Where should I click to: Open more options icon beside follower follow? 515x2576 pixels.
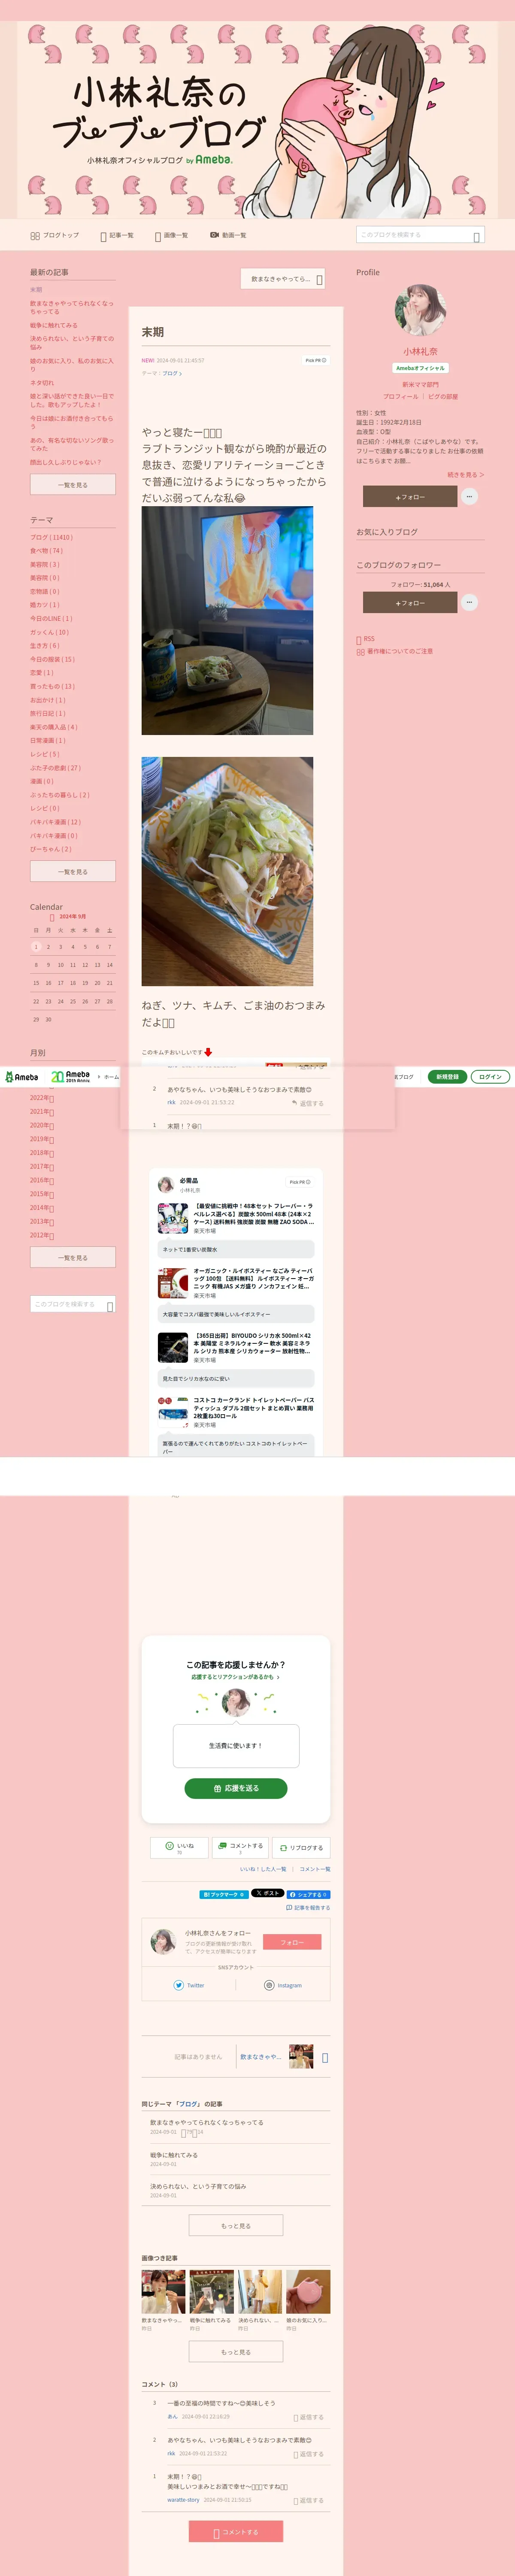point(470,602)
